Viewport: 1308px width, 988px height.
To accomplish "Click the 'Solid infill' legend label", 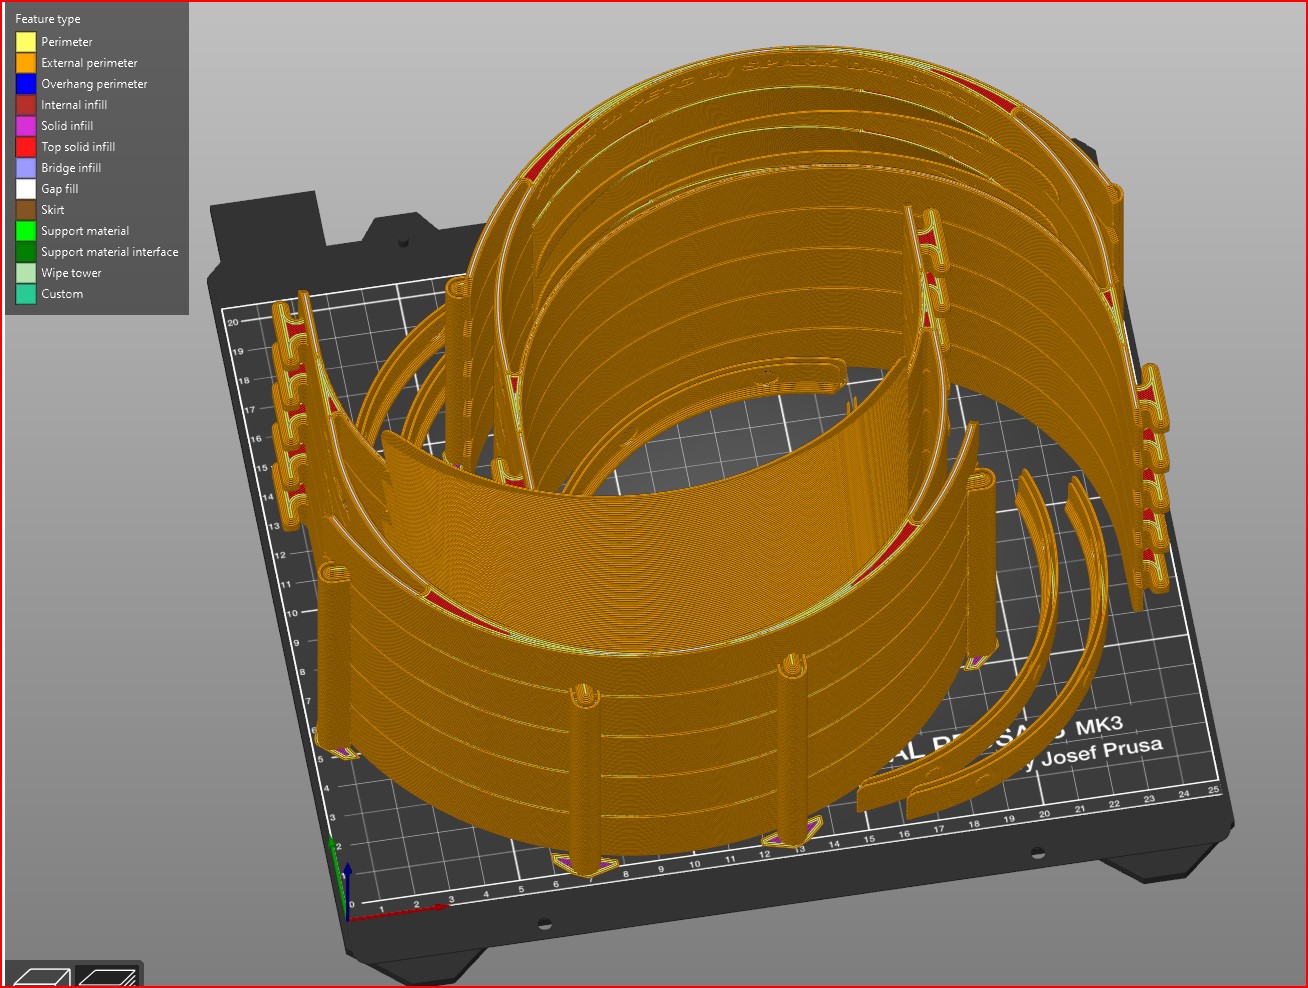I will (x=67, y=126).
